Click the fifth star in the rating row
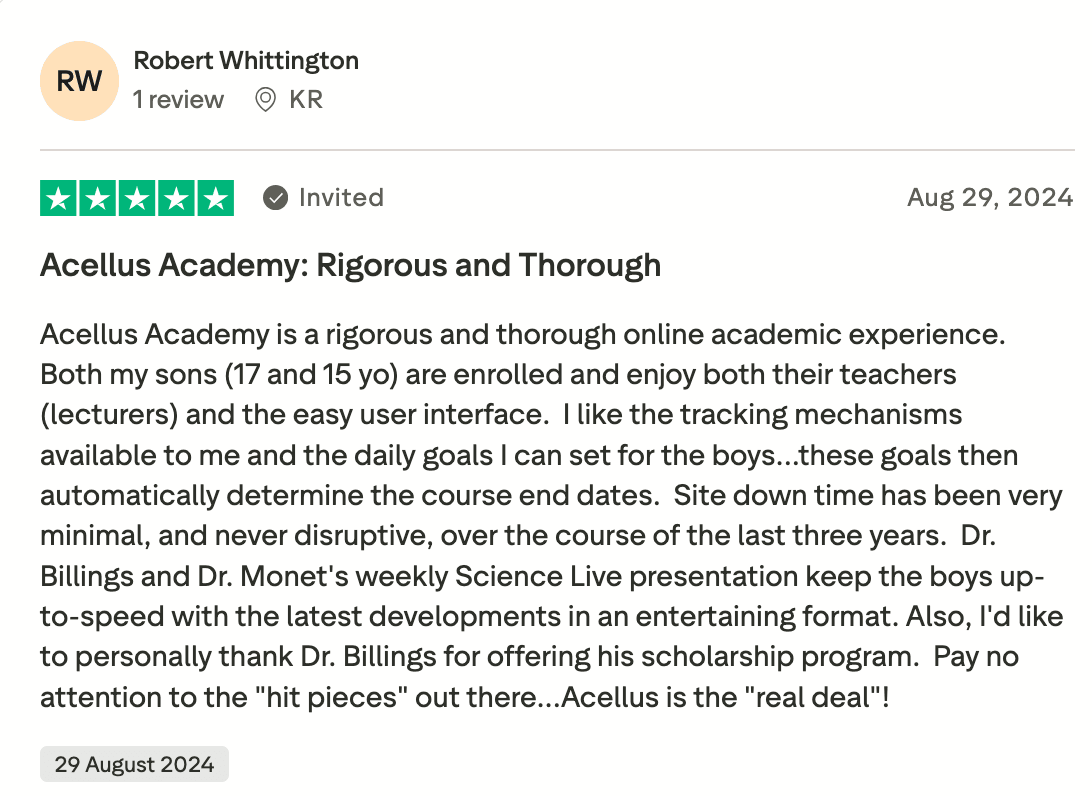1092x796 pixels. tap(214, 197)
